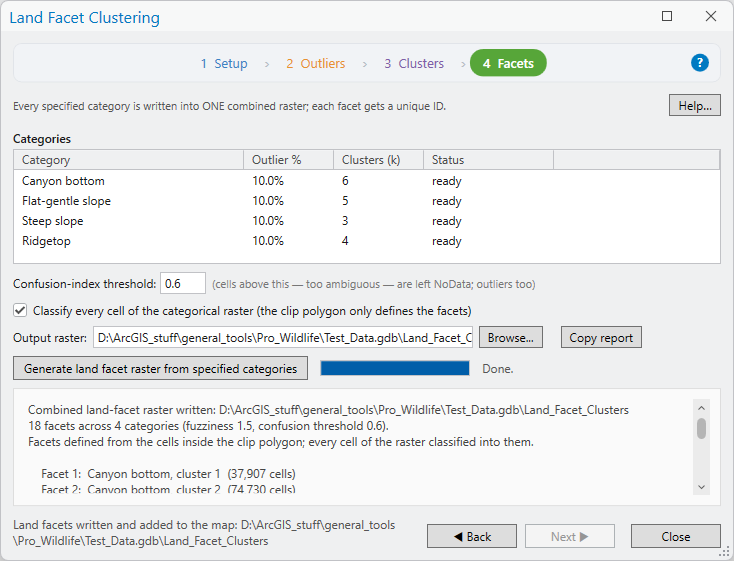Click the Done. status label
The image size is (734, 561).
pos(498,369)
